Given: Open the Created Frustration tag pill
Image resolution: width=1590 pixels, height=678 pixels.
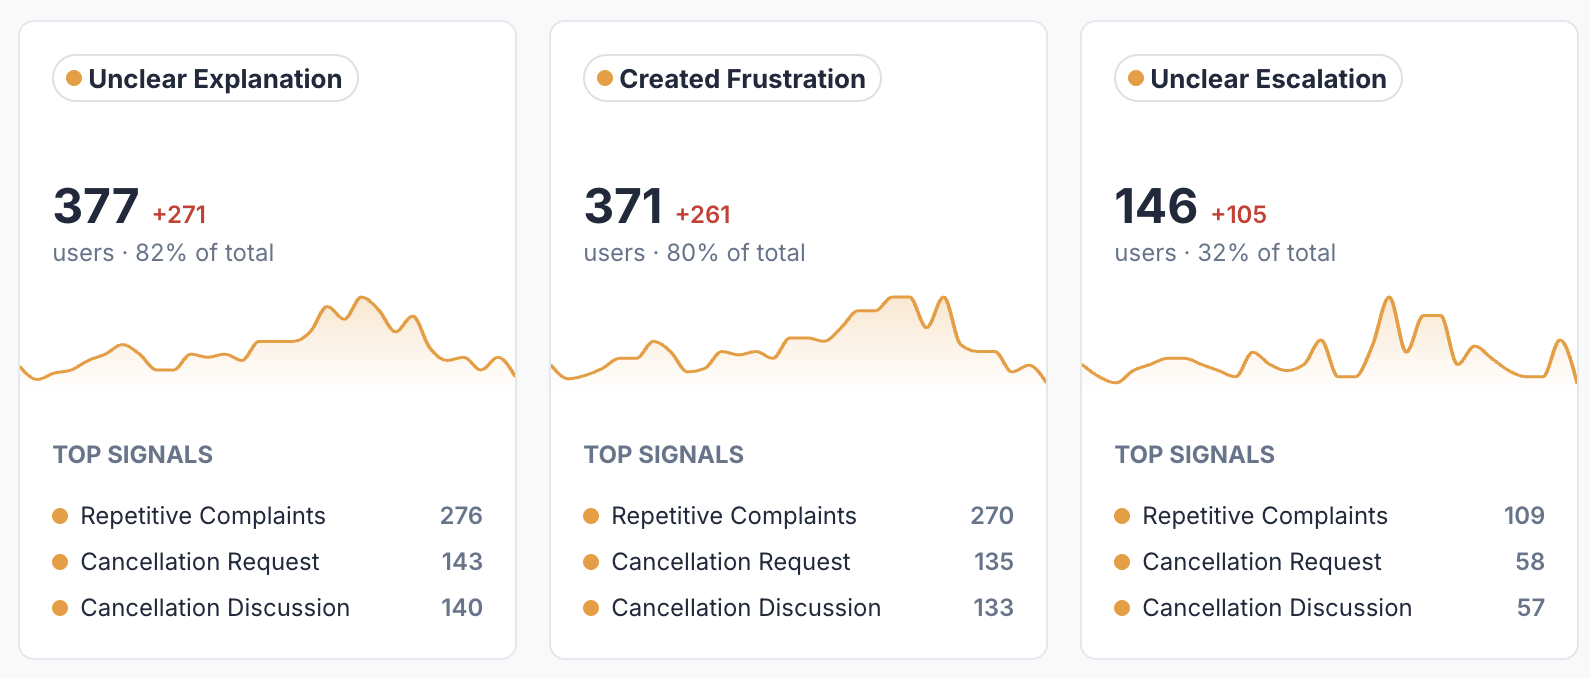Looking at the screenshot, I should click(732, 78).
